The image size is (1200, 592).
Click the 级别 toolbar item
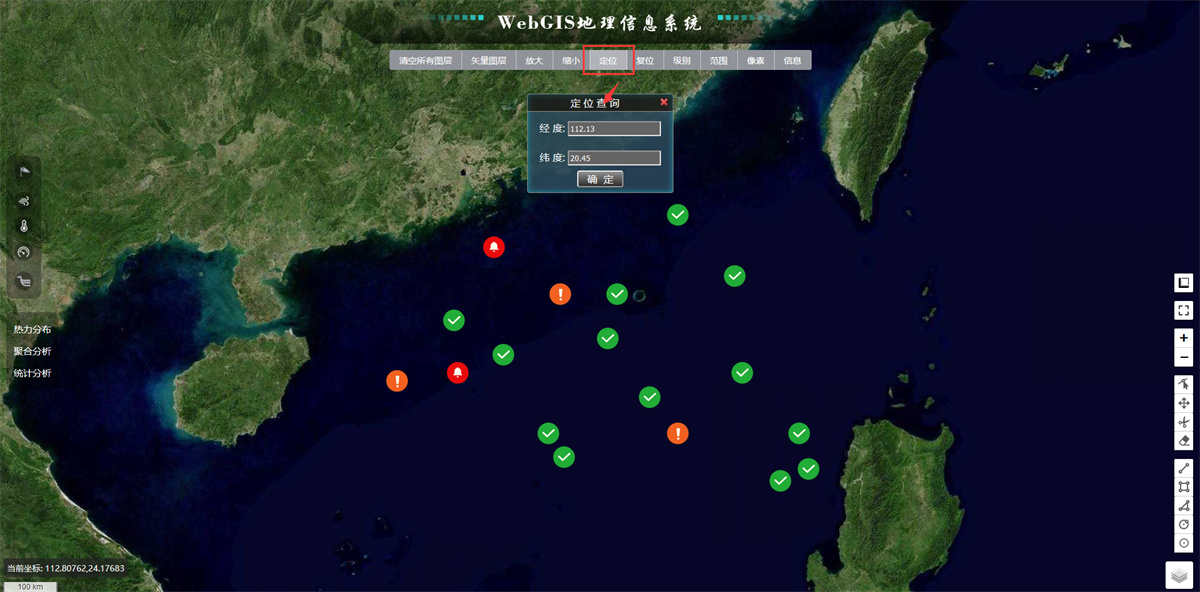[x=682, y=61]
